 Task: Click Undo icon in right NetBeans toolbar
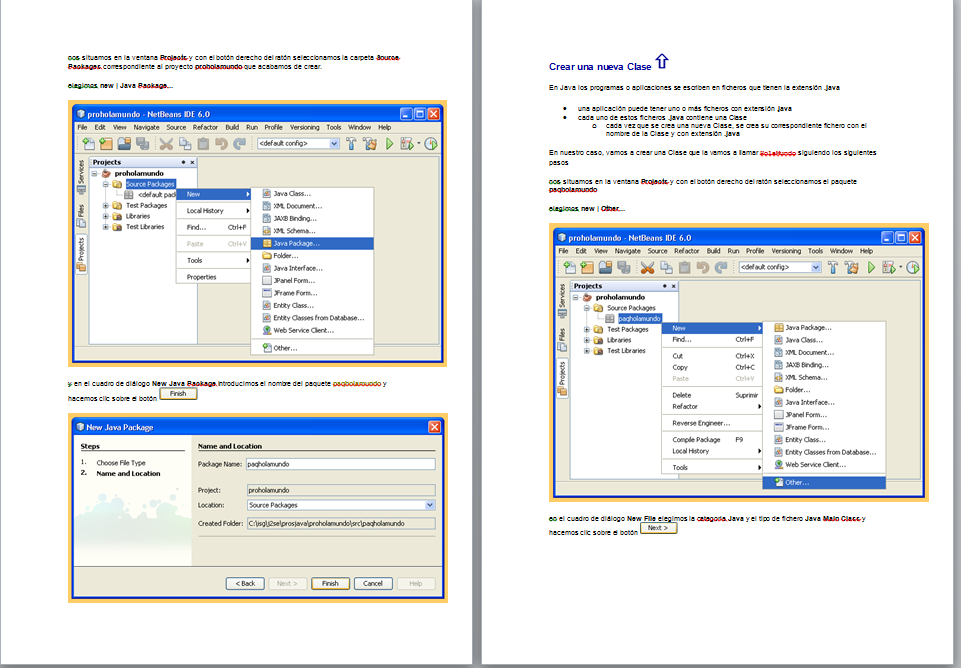point(703,268)
